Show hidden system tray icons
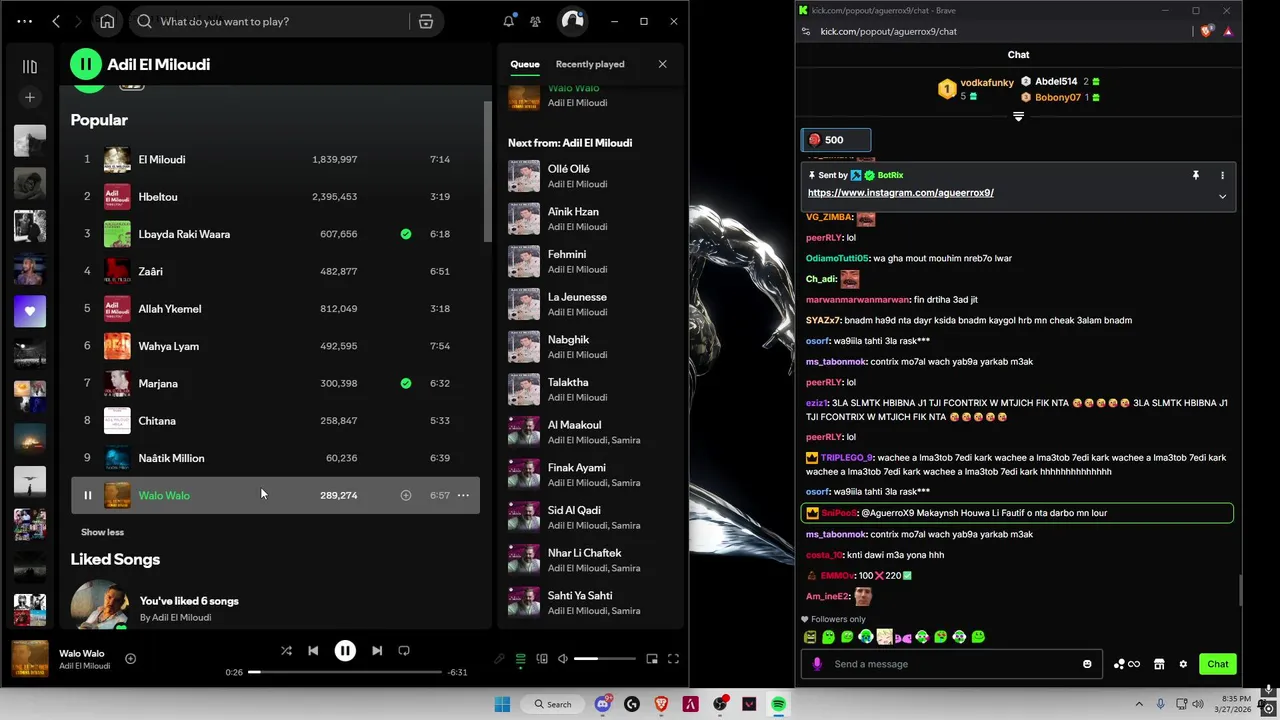 (1139, 704)
